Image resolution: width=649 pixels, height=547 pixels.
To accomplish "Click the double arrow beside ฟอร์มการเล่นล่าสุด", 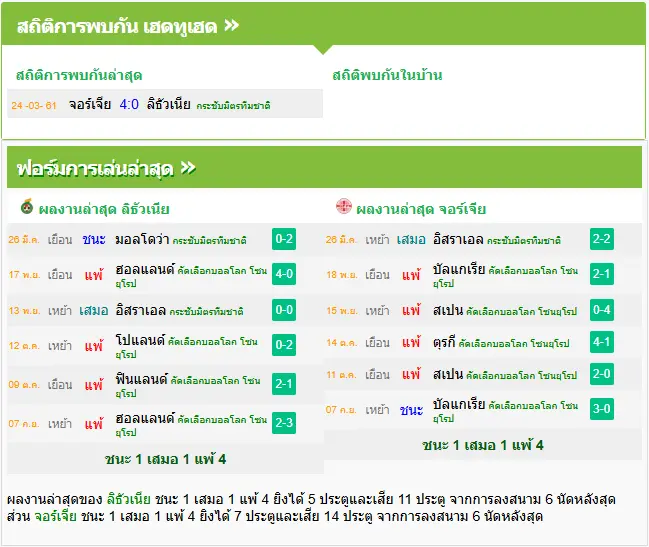I will (x=188, y=168).
